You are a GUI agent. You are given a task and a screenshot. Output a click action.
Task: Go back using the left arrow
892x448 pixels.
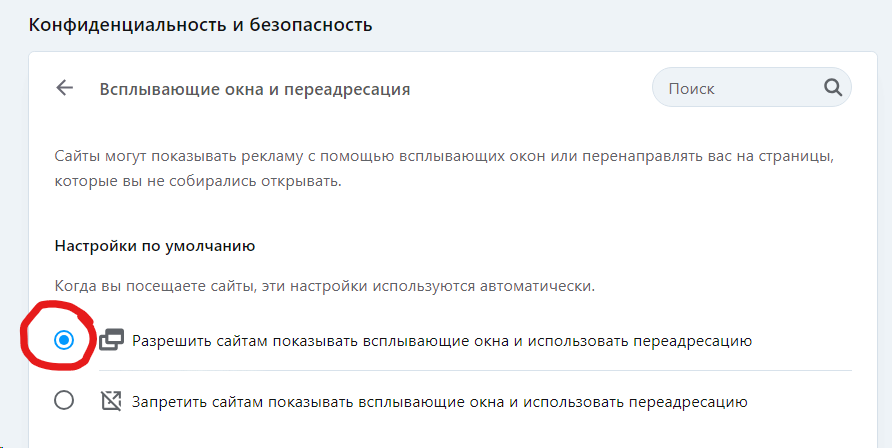tap(65, 88)
